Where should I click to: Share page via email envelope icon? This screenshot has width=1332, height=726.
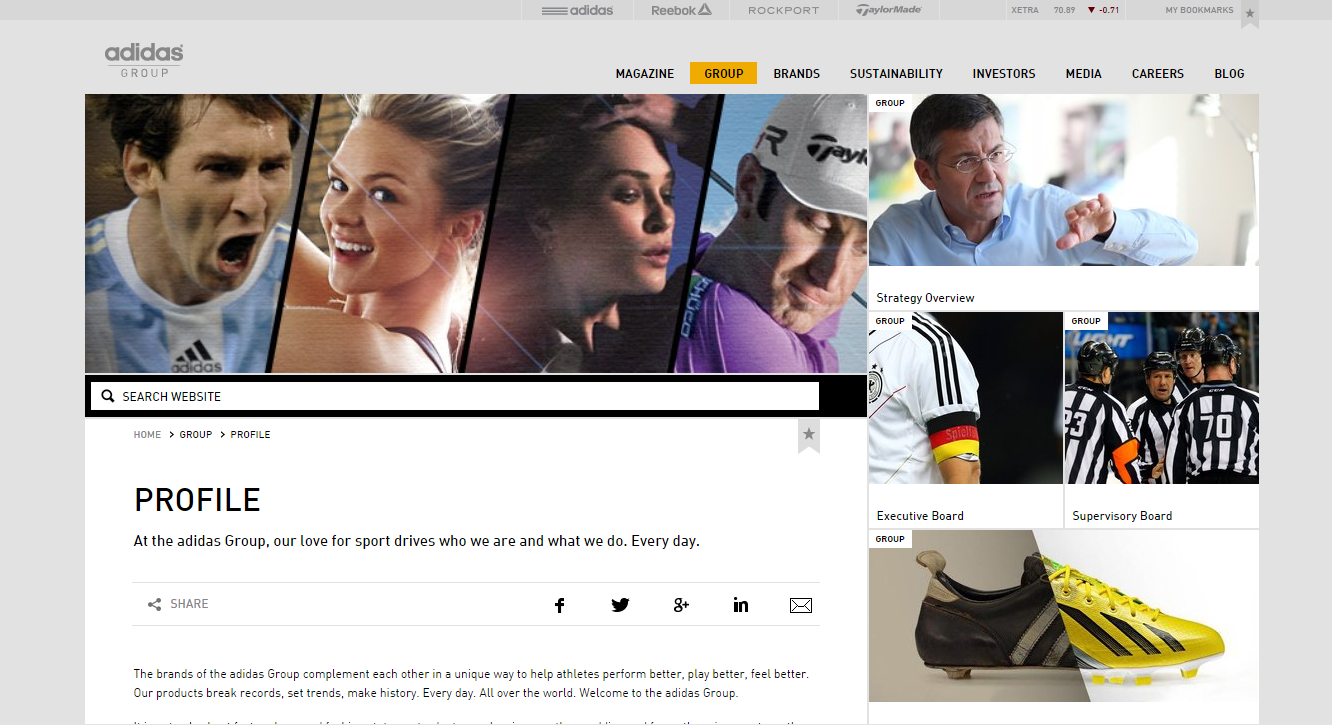801,605
